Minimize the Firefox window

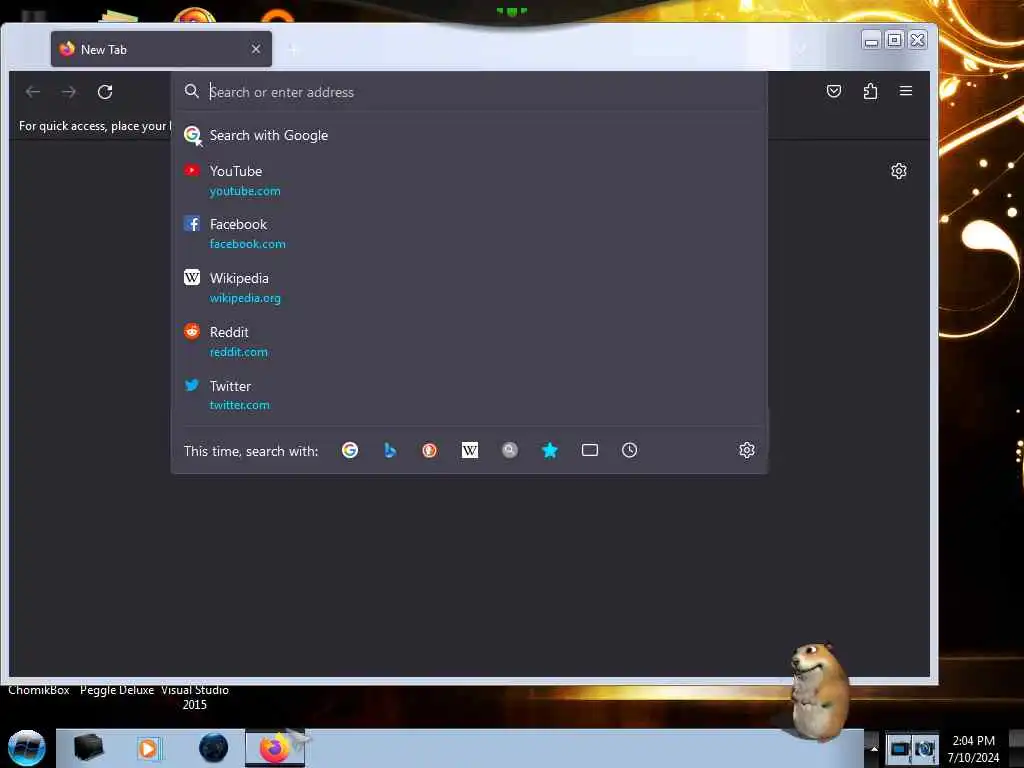(x=871, y=40)
